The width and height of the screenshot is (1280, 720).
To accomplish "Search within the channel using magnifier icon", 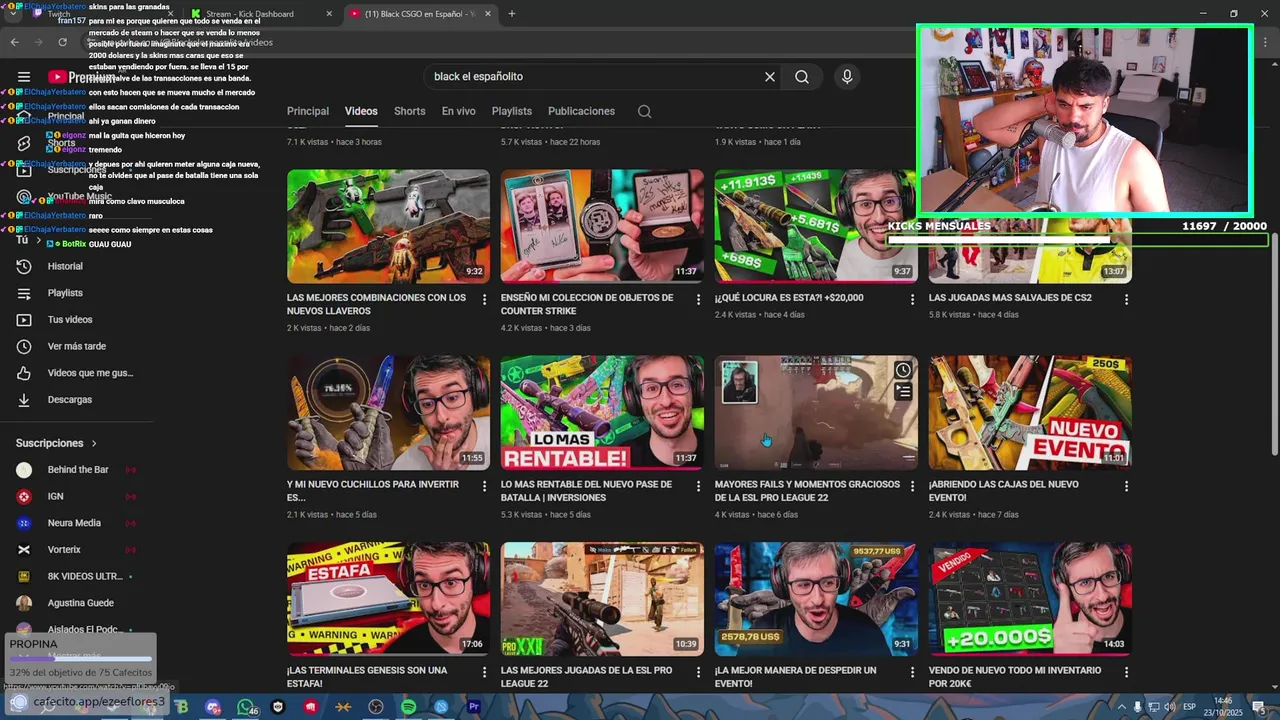I will tap(644, 111).
